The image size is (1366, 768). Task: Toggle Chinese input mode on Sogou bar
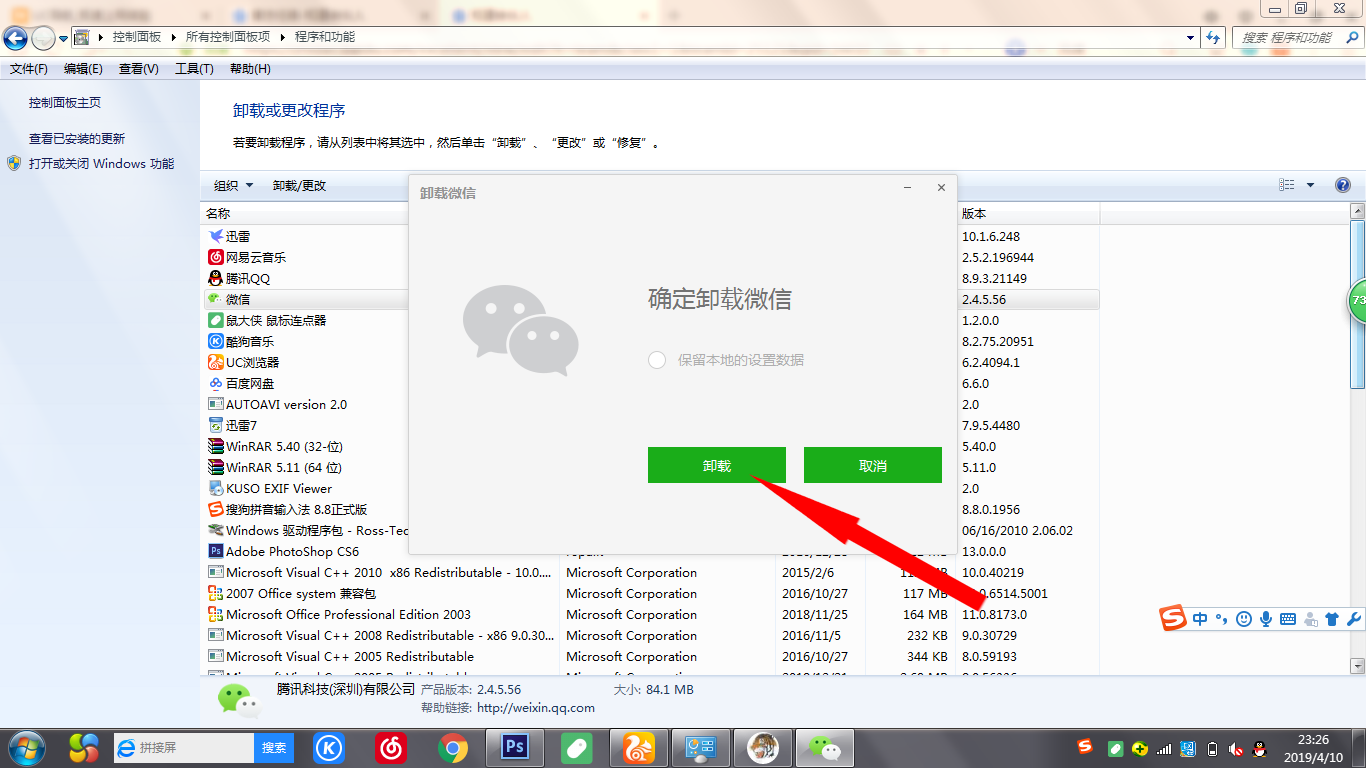(1200, 618)
